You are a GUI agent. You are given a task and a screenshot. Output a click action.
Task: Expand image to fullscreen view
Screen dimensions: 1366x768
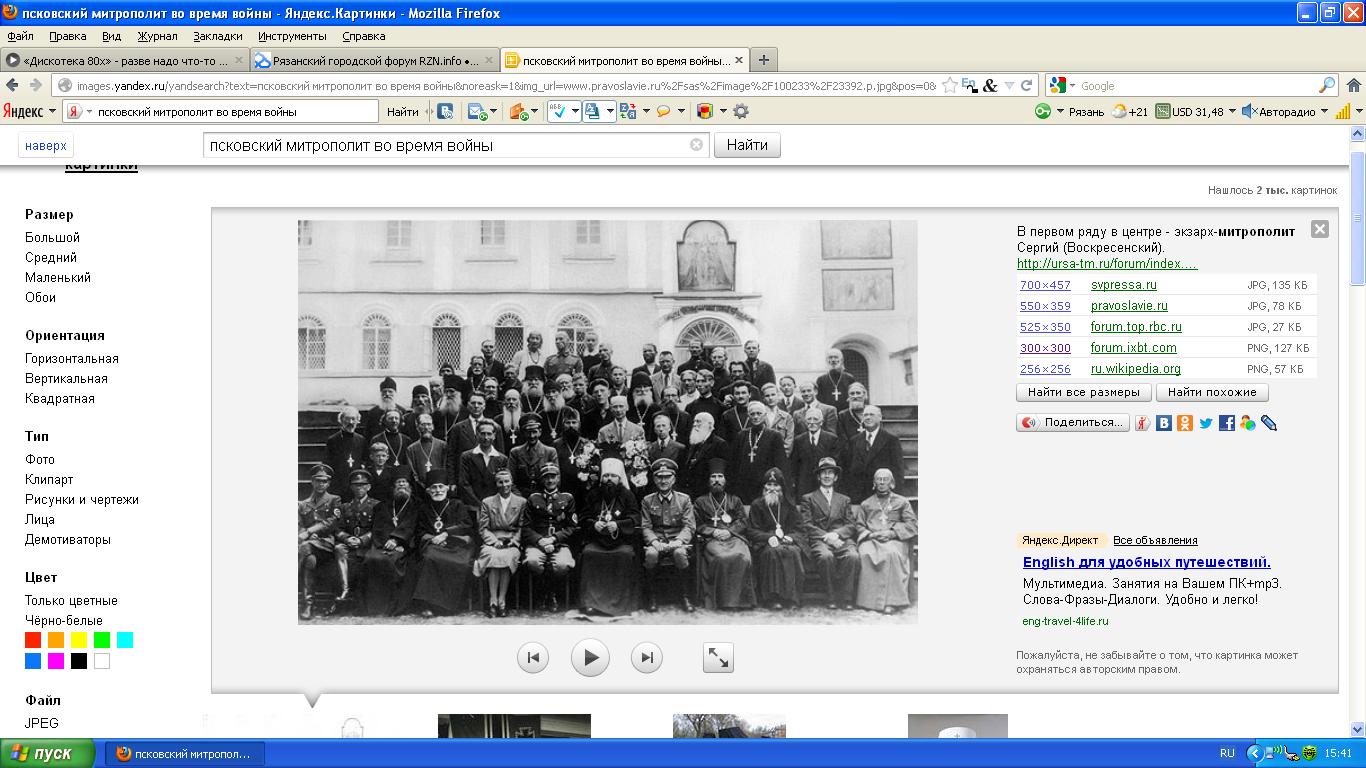pyautogui.click(x=718, y=657)
